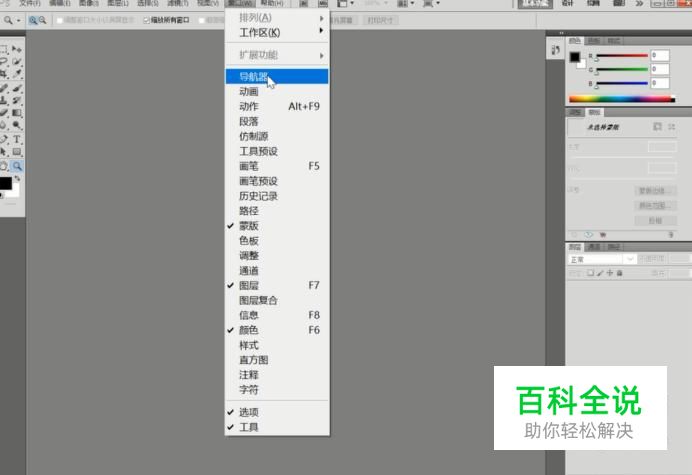Expand the 工作区(K) submenu

277,33
